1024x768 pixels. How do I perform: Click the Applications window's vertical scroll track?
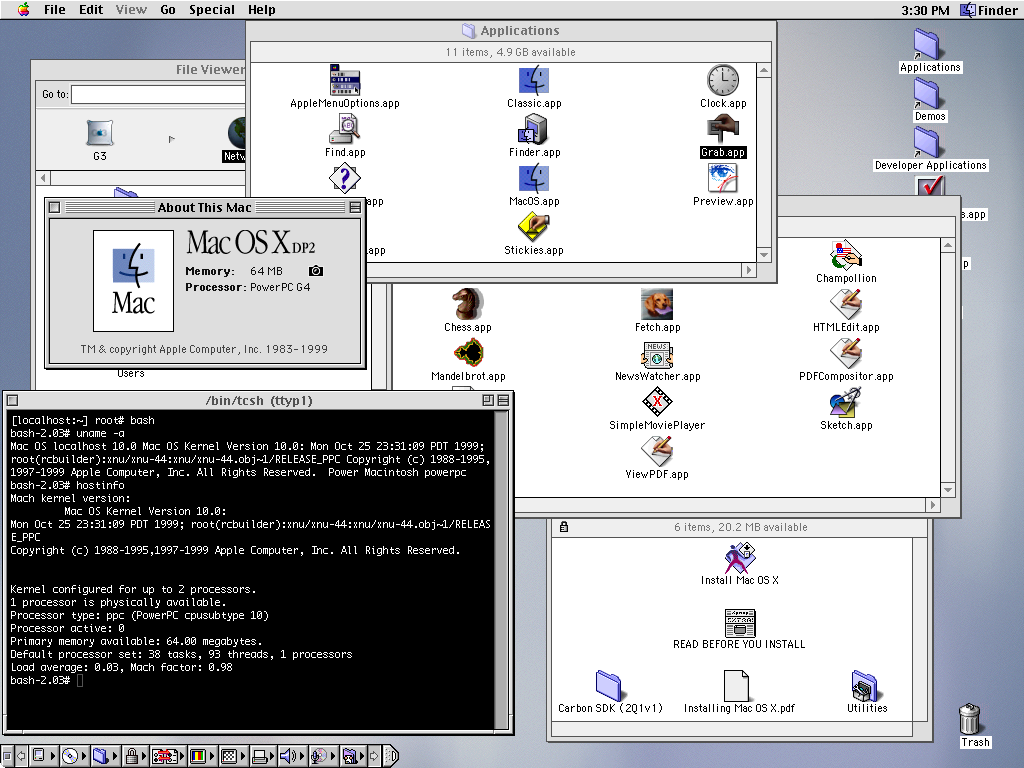pos(764,163)
